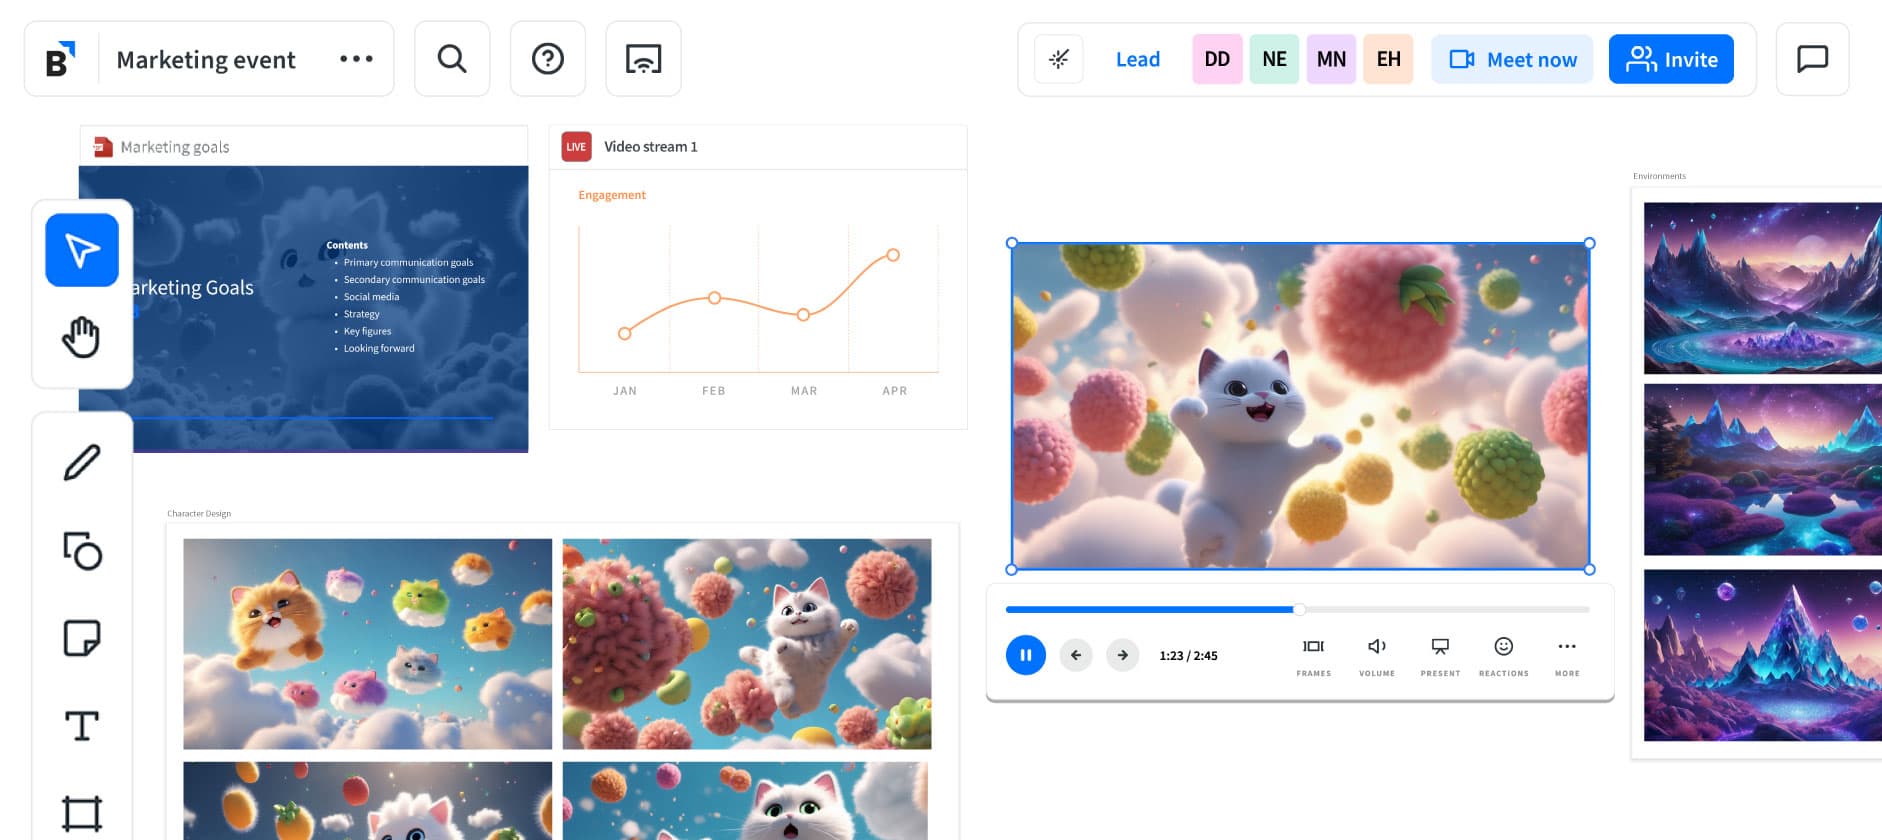The width and height of the screenshot is (1882, 840).
Task: Click the Video stream 1 title
Action: 651,146
